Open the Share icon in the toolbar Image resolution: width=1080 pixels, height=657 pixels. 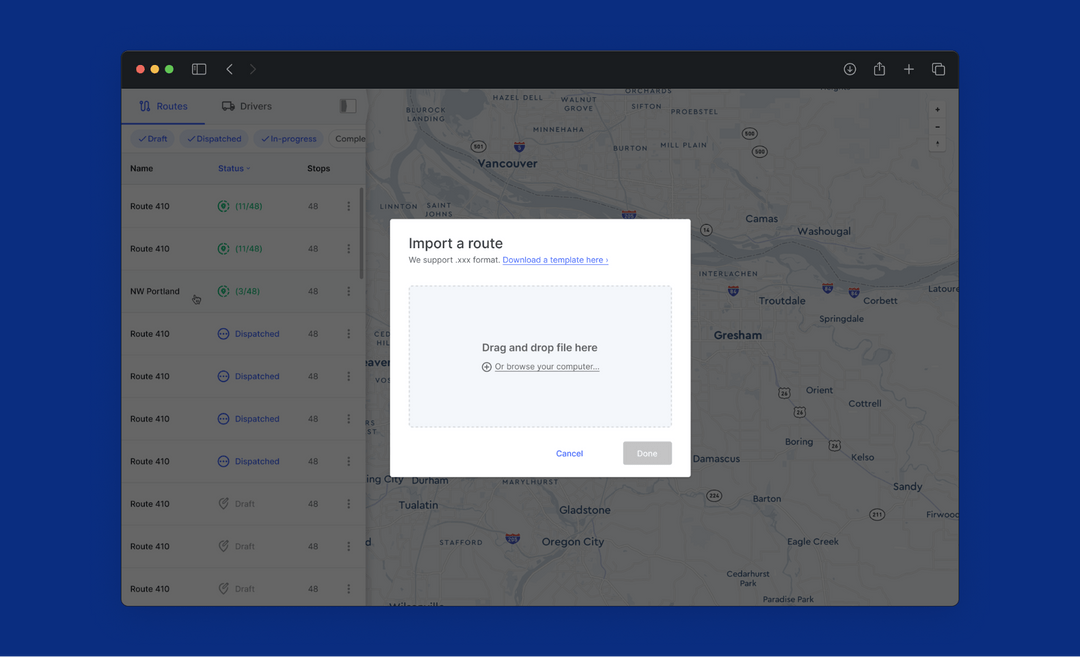879,69
